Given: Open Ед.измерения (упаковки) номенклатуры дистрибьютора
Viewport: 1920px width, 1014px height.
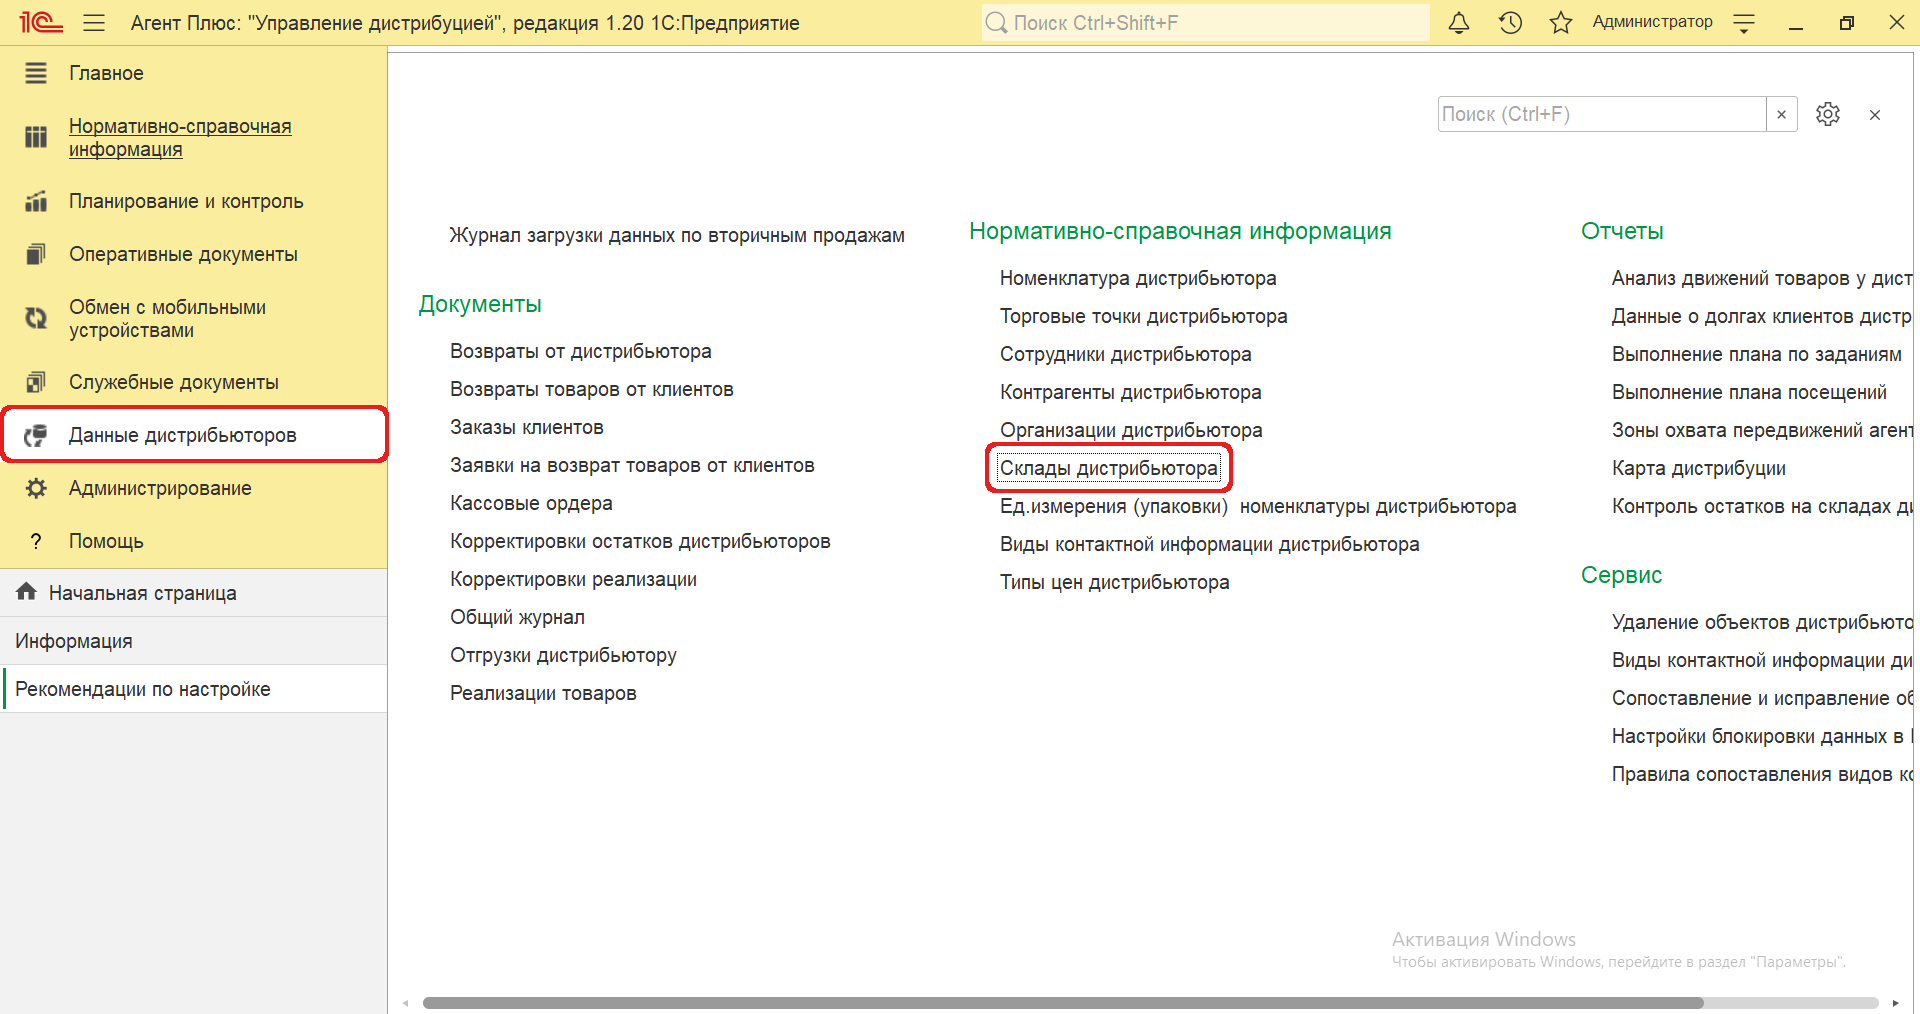Looking at the screenshot, I should (x=1258, y=506).
